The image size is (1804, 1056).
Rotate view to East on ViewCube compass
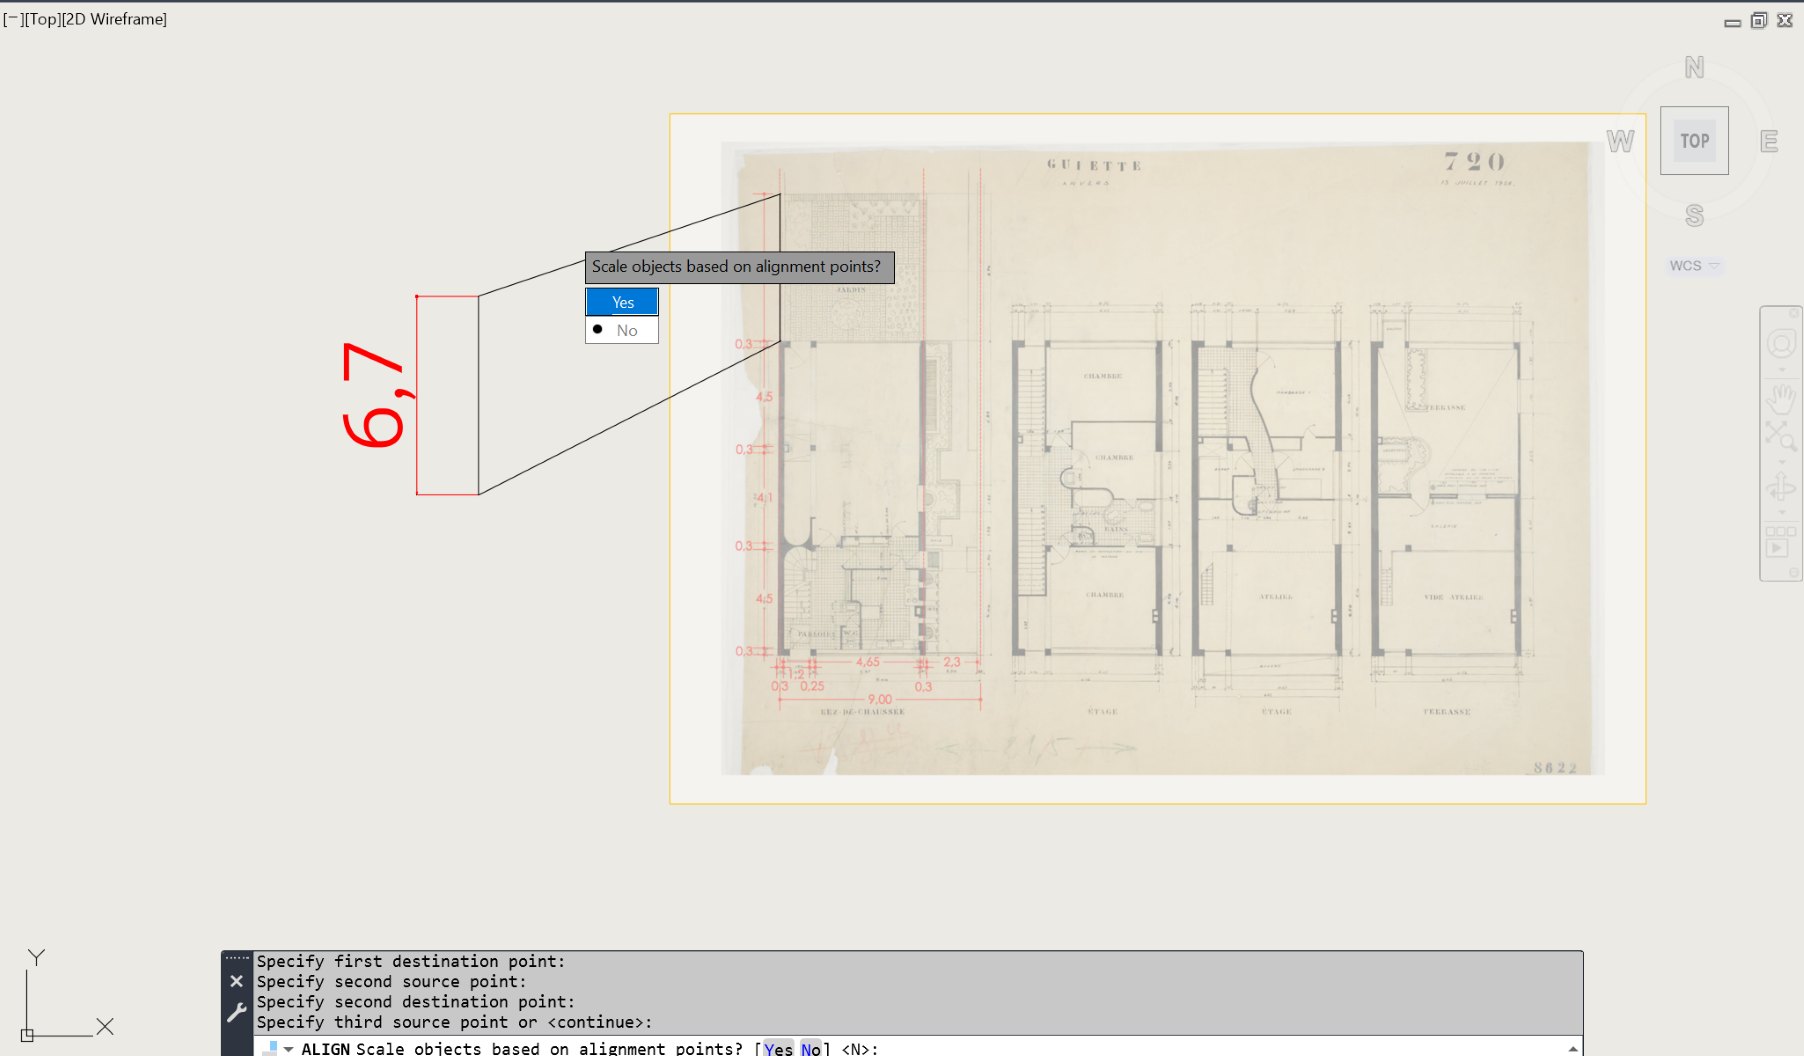1769,141
